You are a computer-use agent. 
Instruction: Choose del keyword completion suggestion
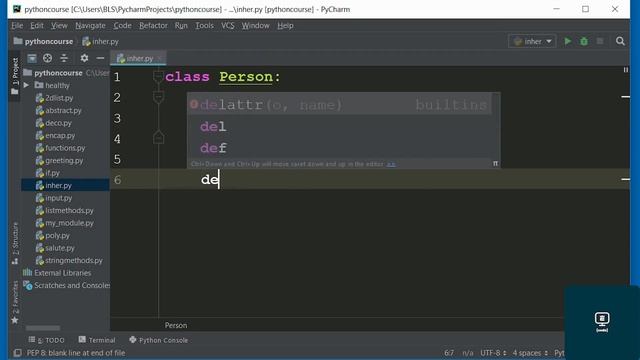click(340, 127)
